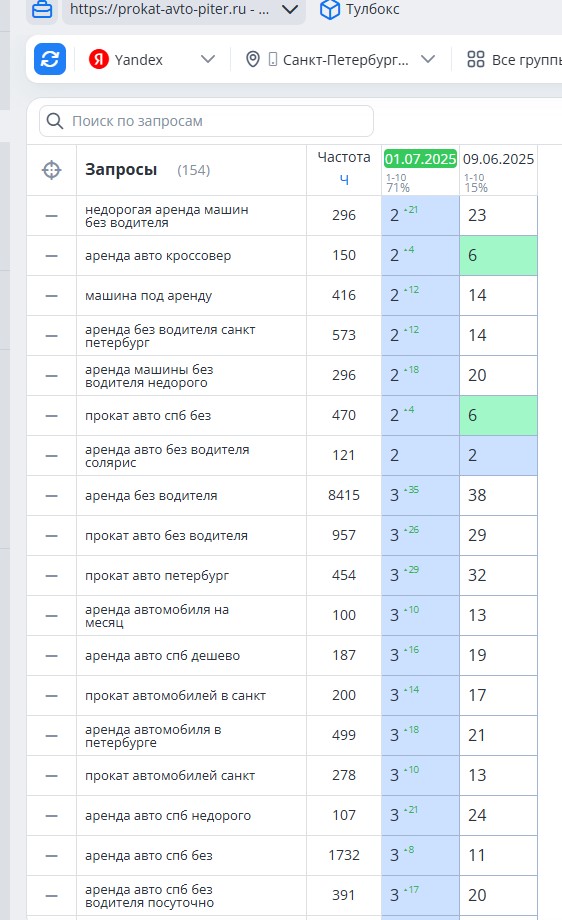Toggle the dash marker for «машина под аренду»
This screenshot has height=920, width=562.
tap(52, 296)
